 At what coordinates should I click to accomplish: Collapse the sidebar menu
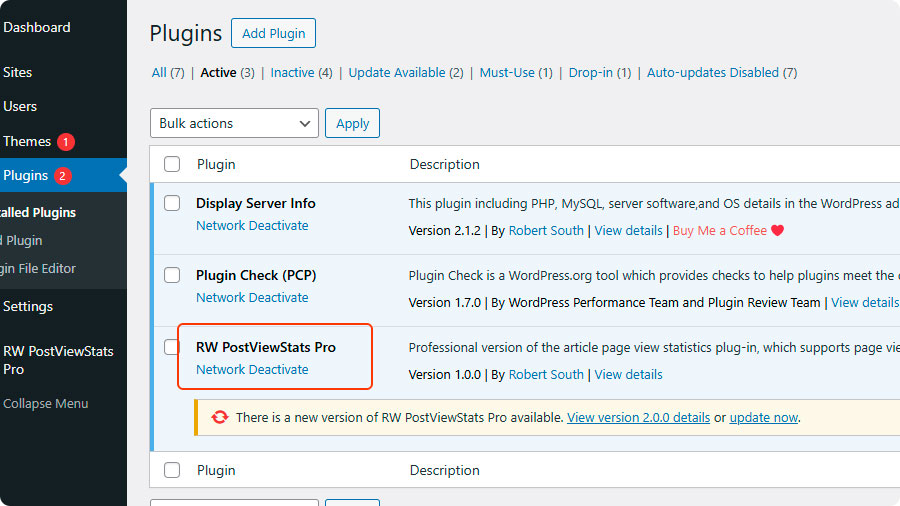pos(45,404)
